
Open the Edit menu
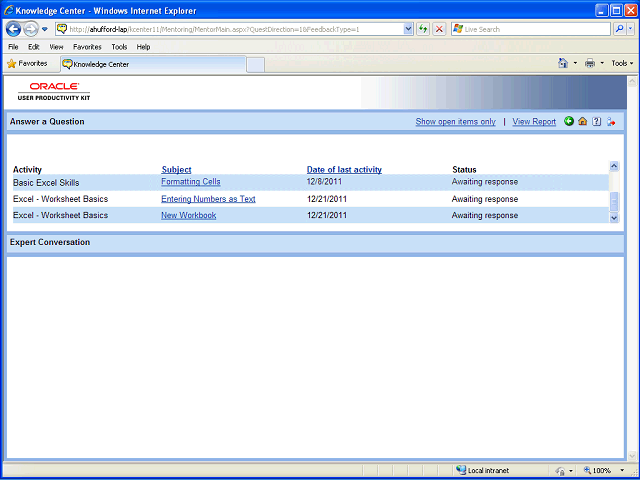pyautogui.click(x=33, y=47)
